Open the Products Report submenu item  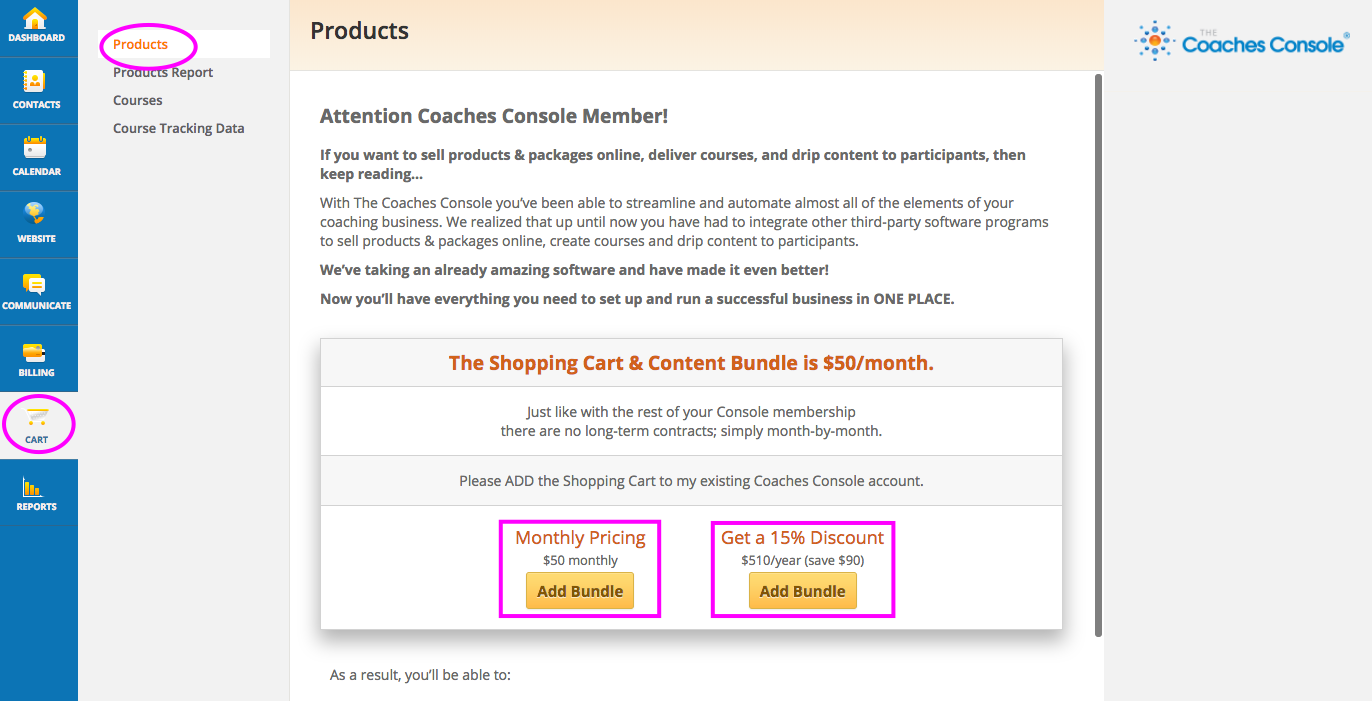click(163, 73)
